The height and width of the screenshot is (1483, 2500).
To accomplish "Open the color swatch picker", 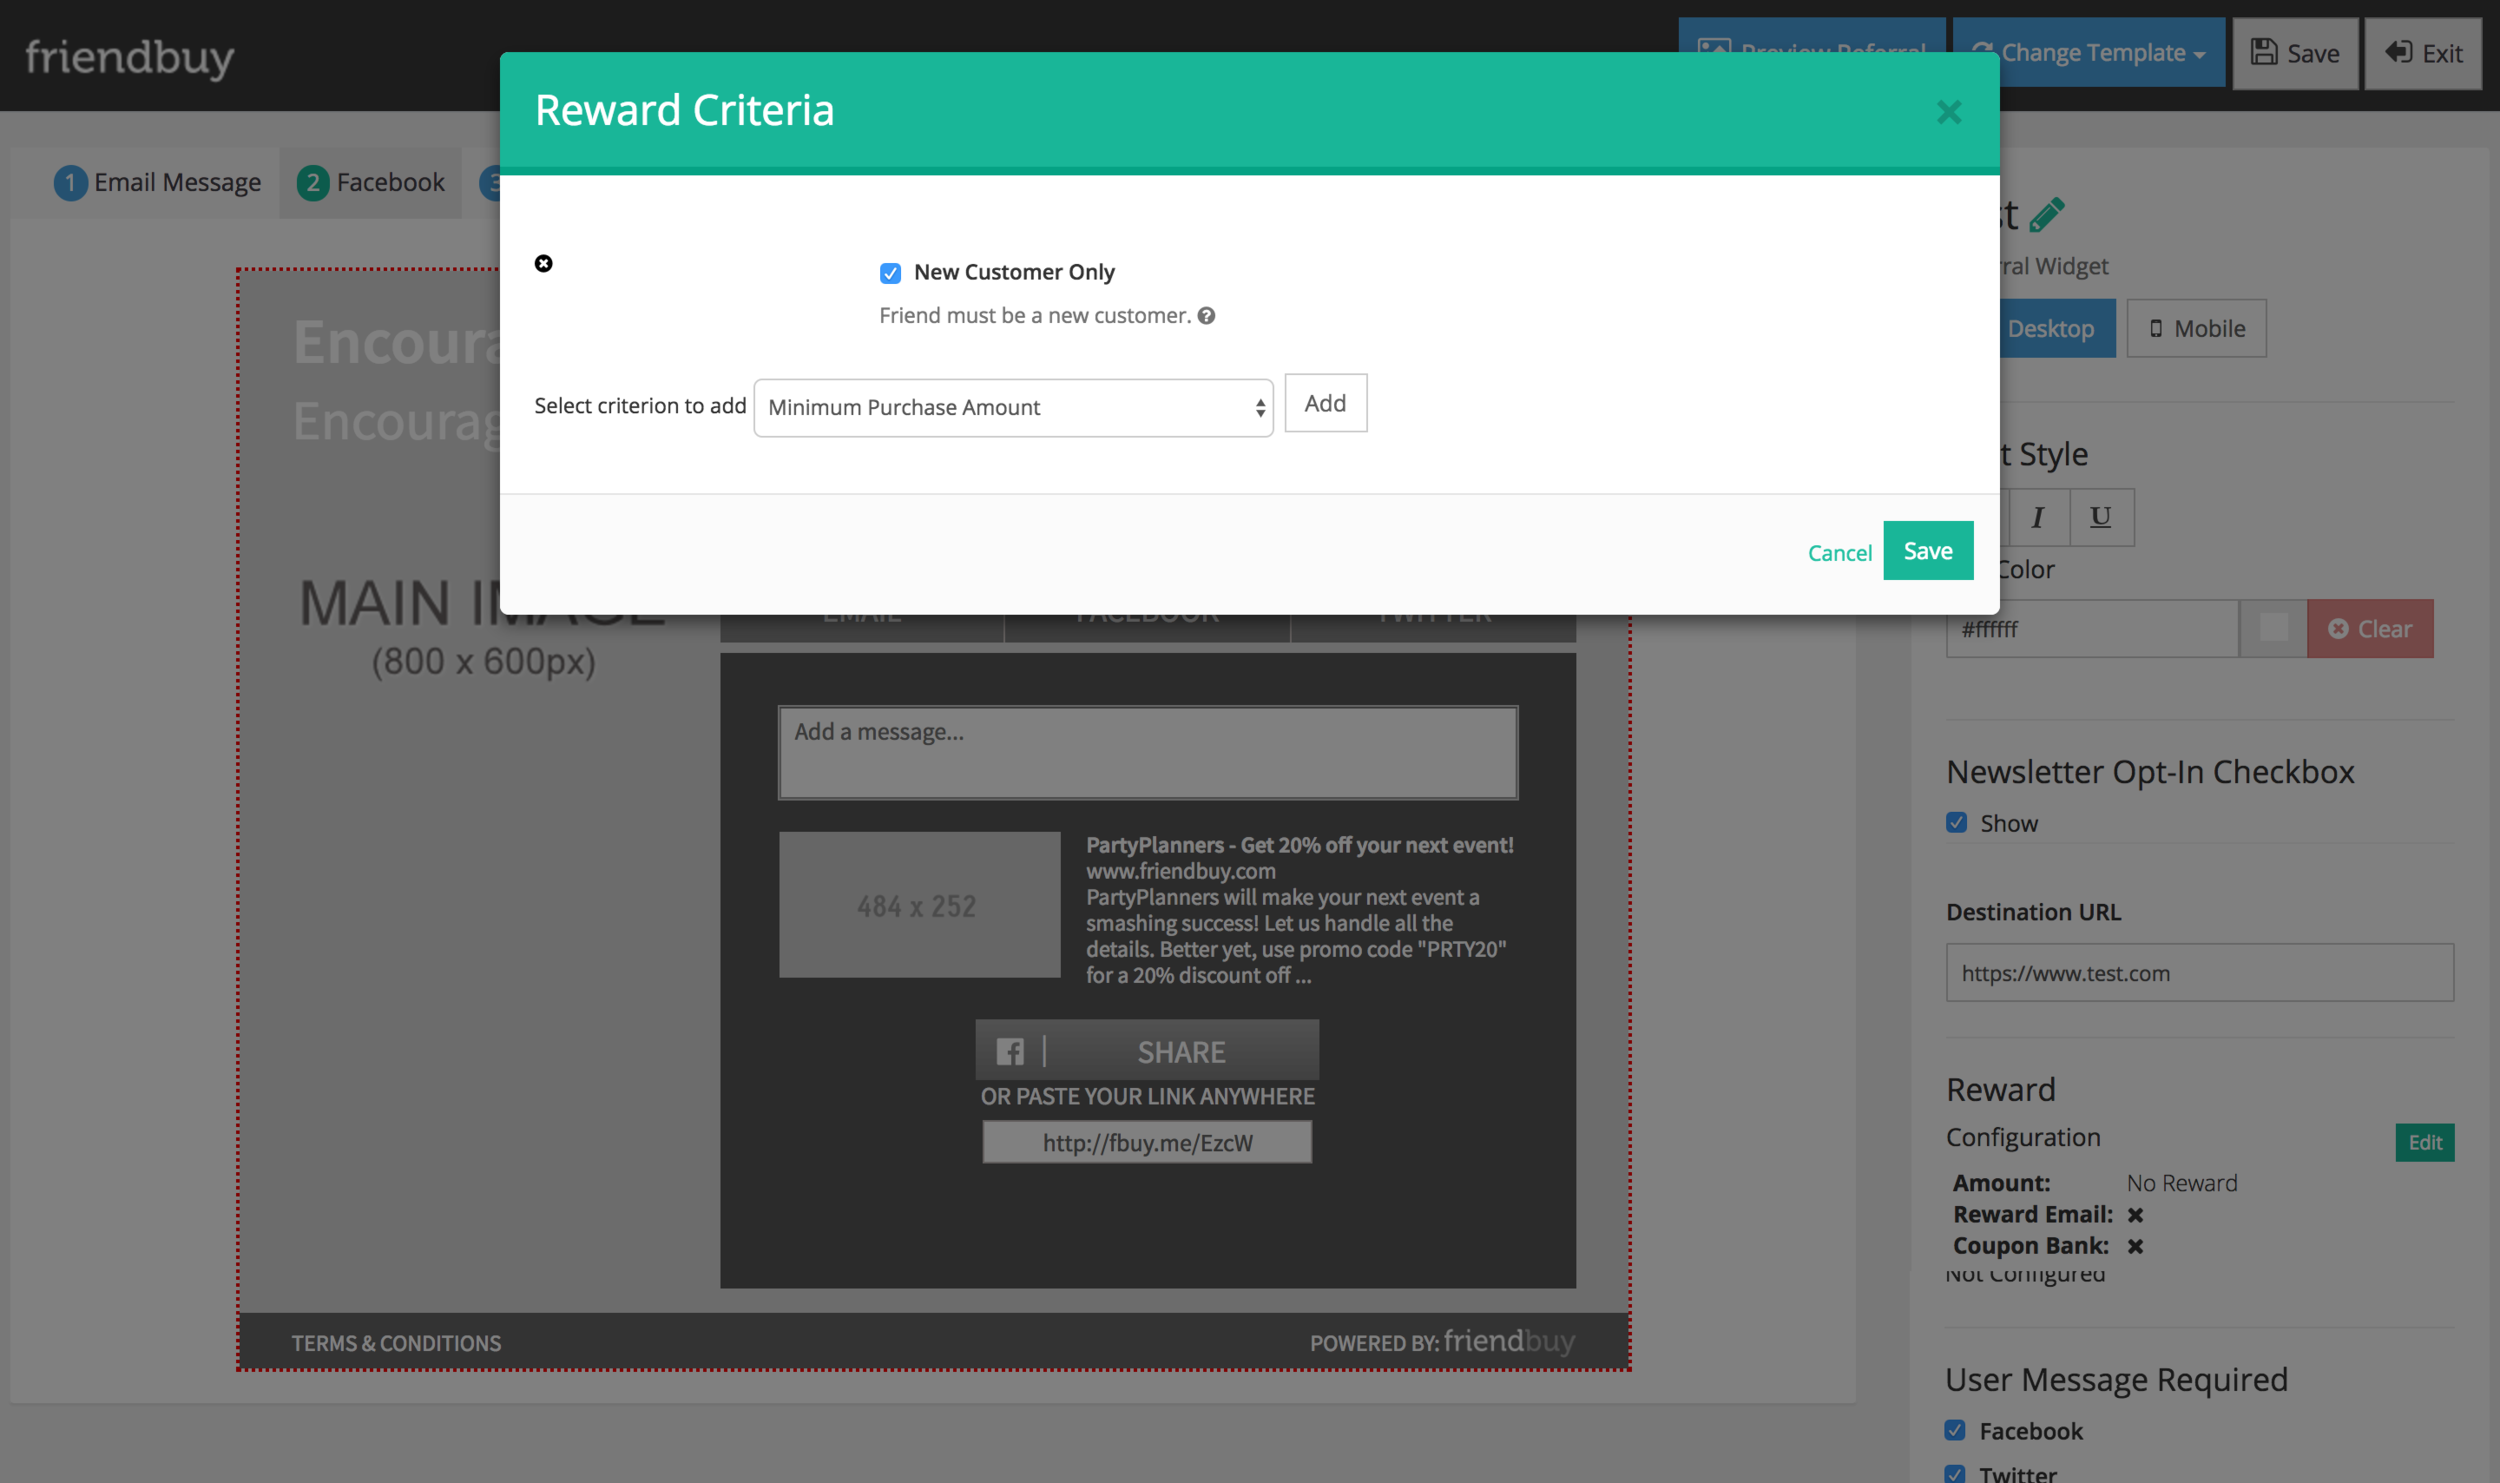I will (2273, 629).
